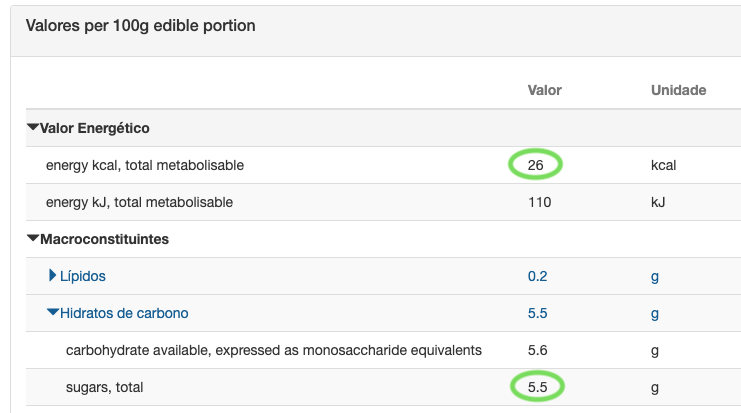Image resolution: width=741 pixels, height=413 pixels.
Task: Select the carbohydrate available monosaccharide equivalents row
Action: tap(383, 350)
